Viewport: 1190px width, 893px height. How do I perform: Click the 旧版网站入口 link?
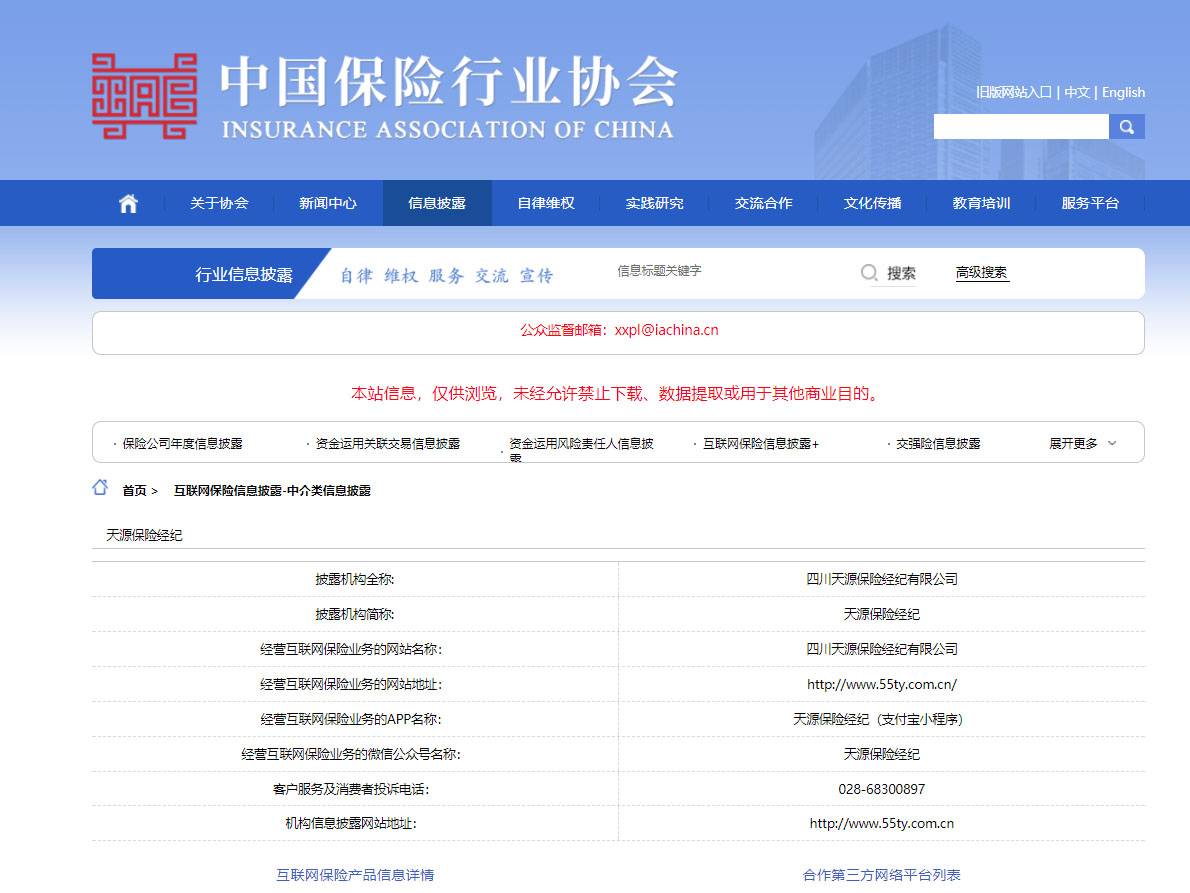(1014, 93)
